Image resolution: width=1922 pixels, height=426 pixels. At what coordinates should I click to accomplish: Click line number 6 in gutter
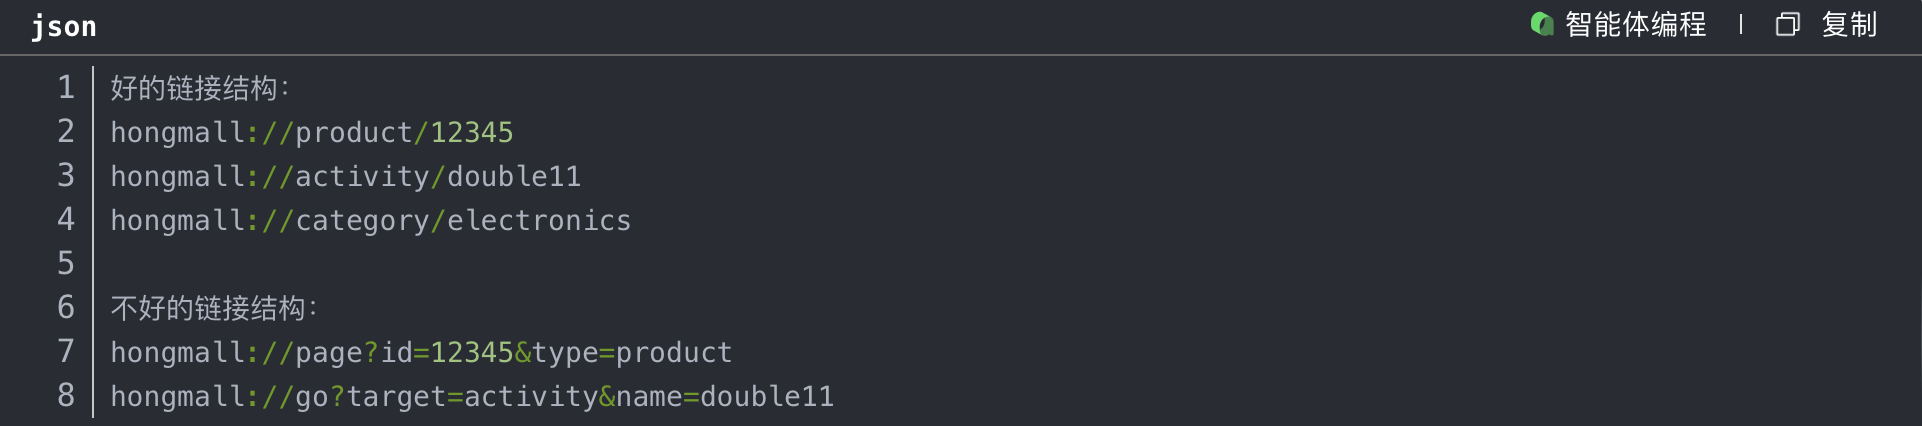[x=66, y=308]
